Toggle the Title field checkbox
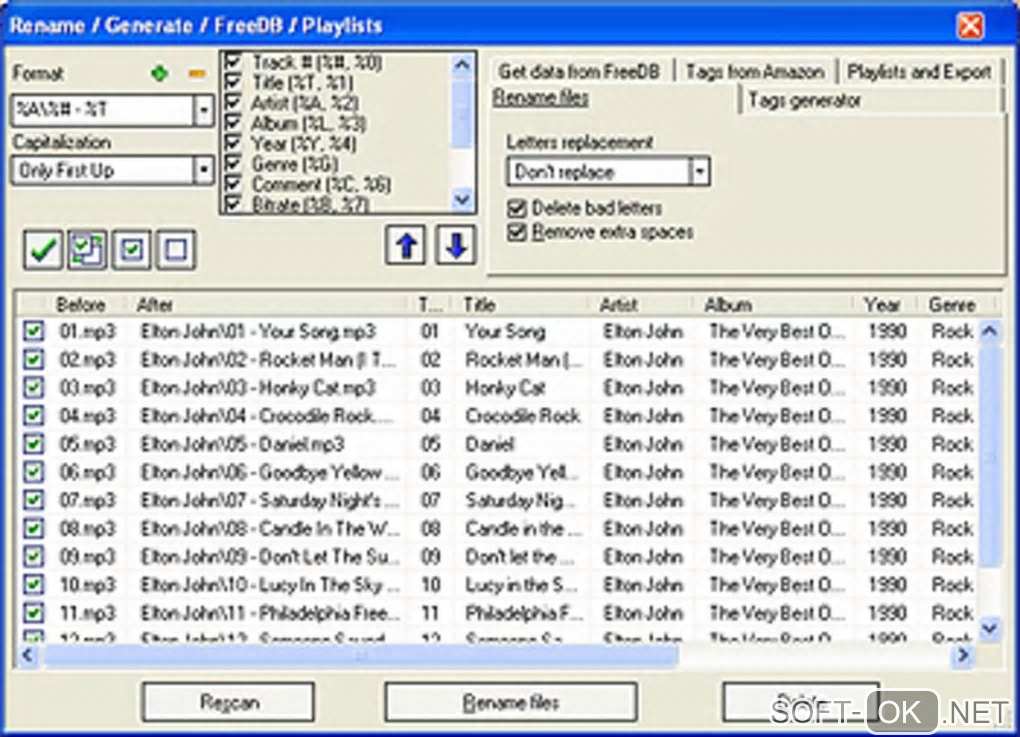The height and width of the screenshot is (737, 1020). 234,83
